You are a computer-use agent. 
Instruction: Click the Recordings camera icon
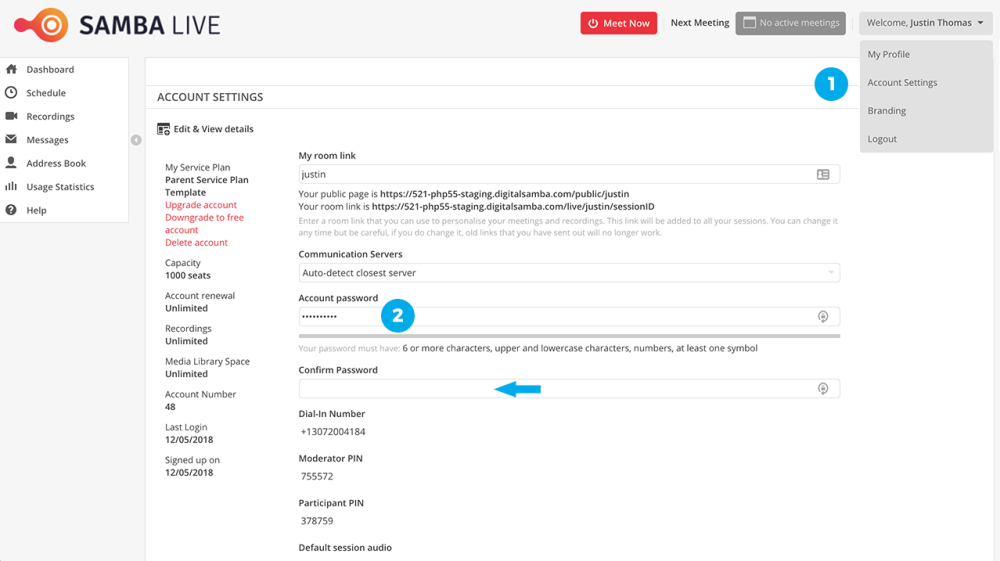(x=11, y=116)
